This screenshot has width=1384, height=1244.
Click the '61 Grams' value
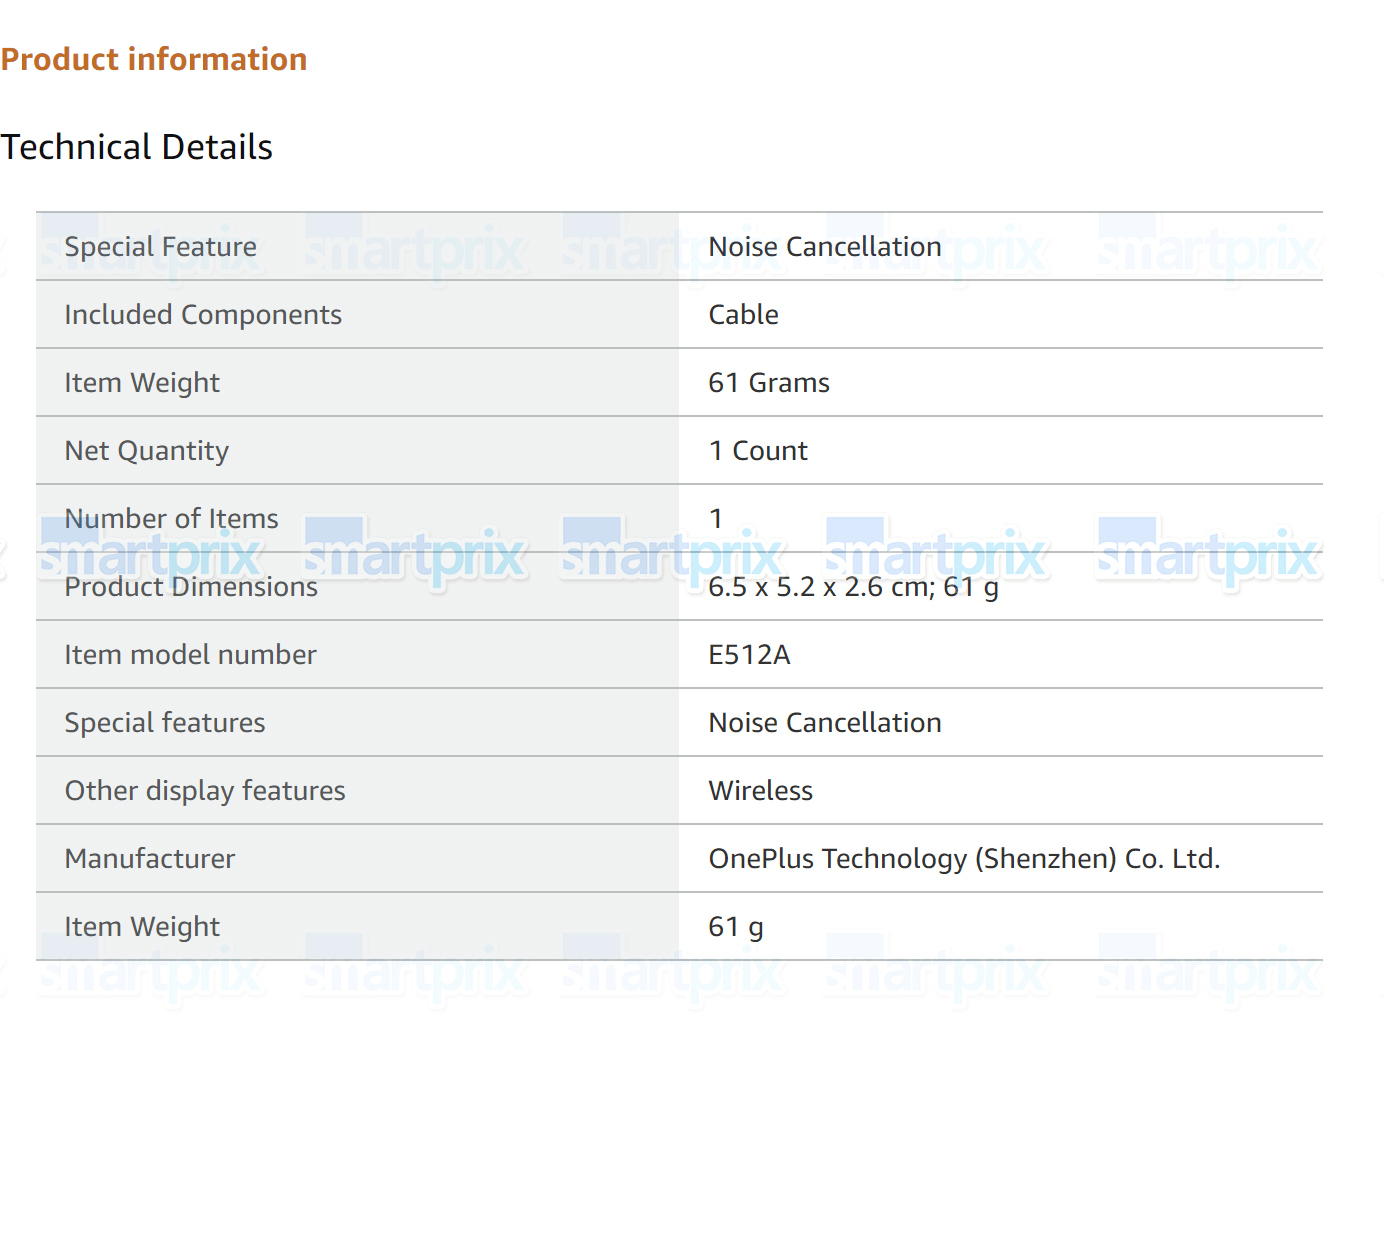769,383
